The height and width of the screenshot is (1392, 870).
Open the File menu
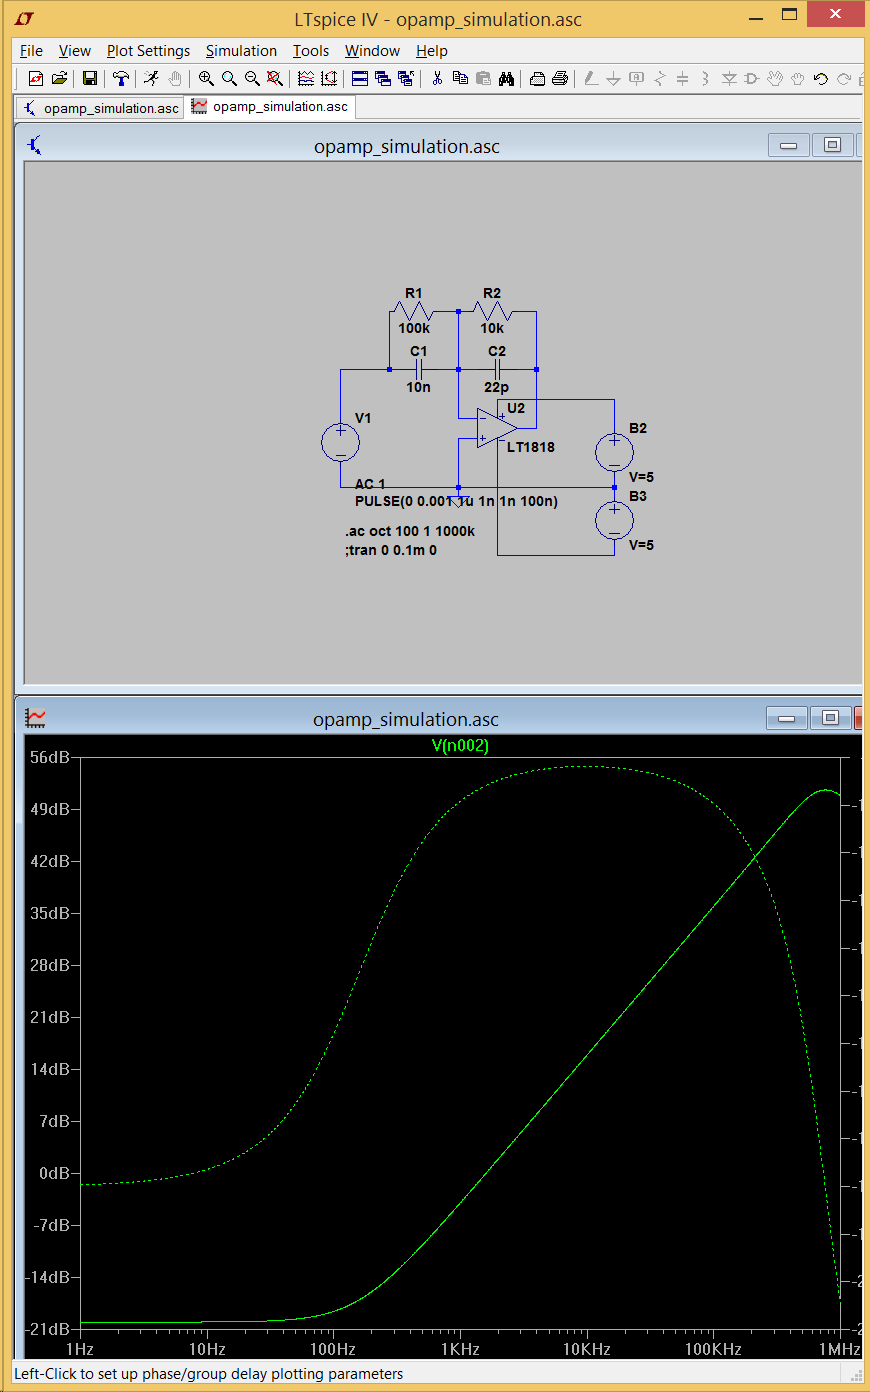coord(31,51)
